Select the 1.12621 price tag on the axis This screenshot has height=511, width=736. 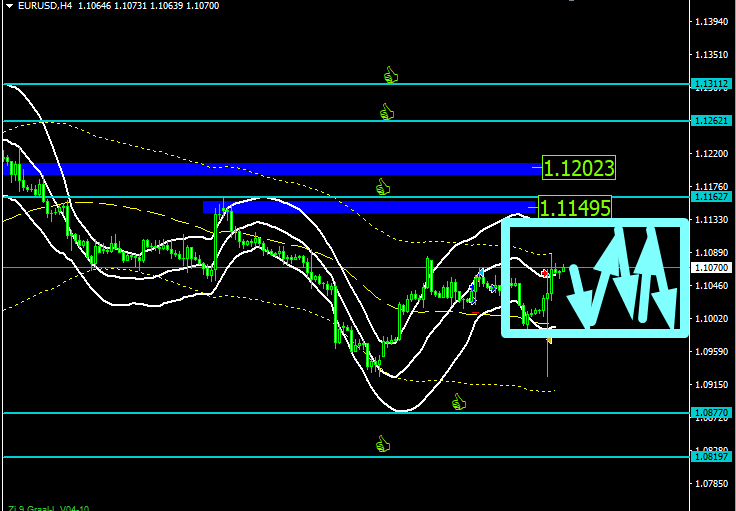(711, 121)
